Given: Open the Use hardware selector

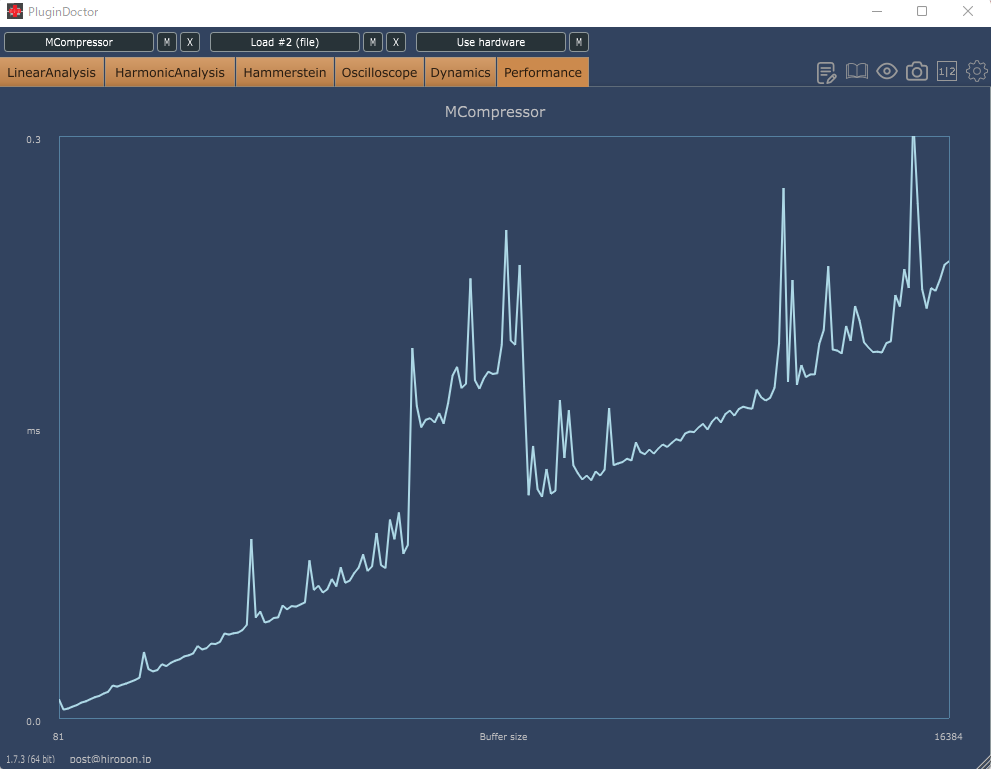Looking at the screenshot, I should pos(490,42).
